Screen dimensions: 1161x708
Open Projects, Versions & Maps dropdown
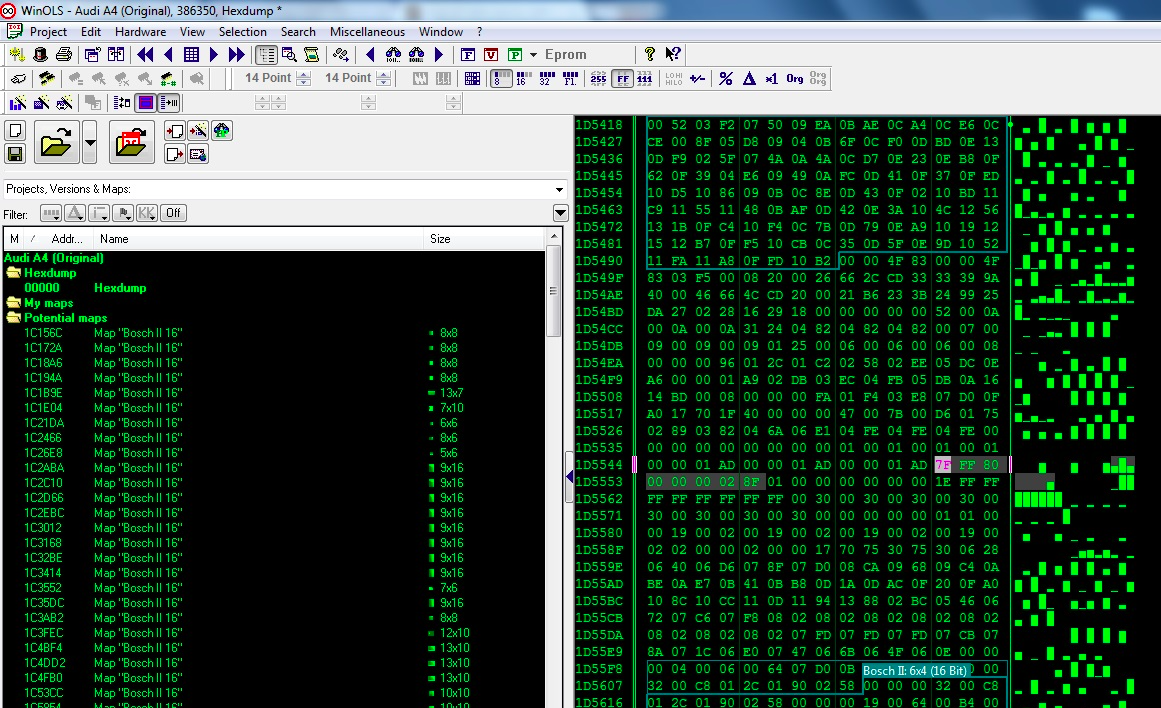click(559, 190)
